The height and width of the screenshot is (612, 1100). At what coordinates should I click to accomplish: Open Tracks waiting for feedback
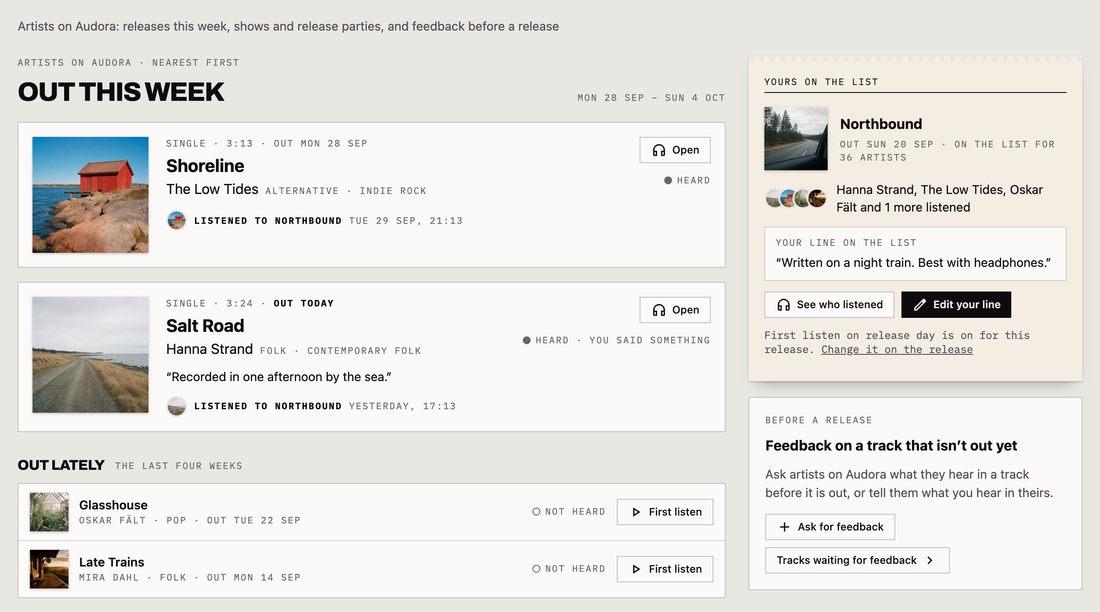(857, 561)
